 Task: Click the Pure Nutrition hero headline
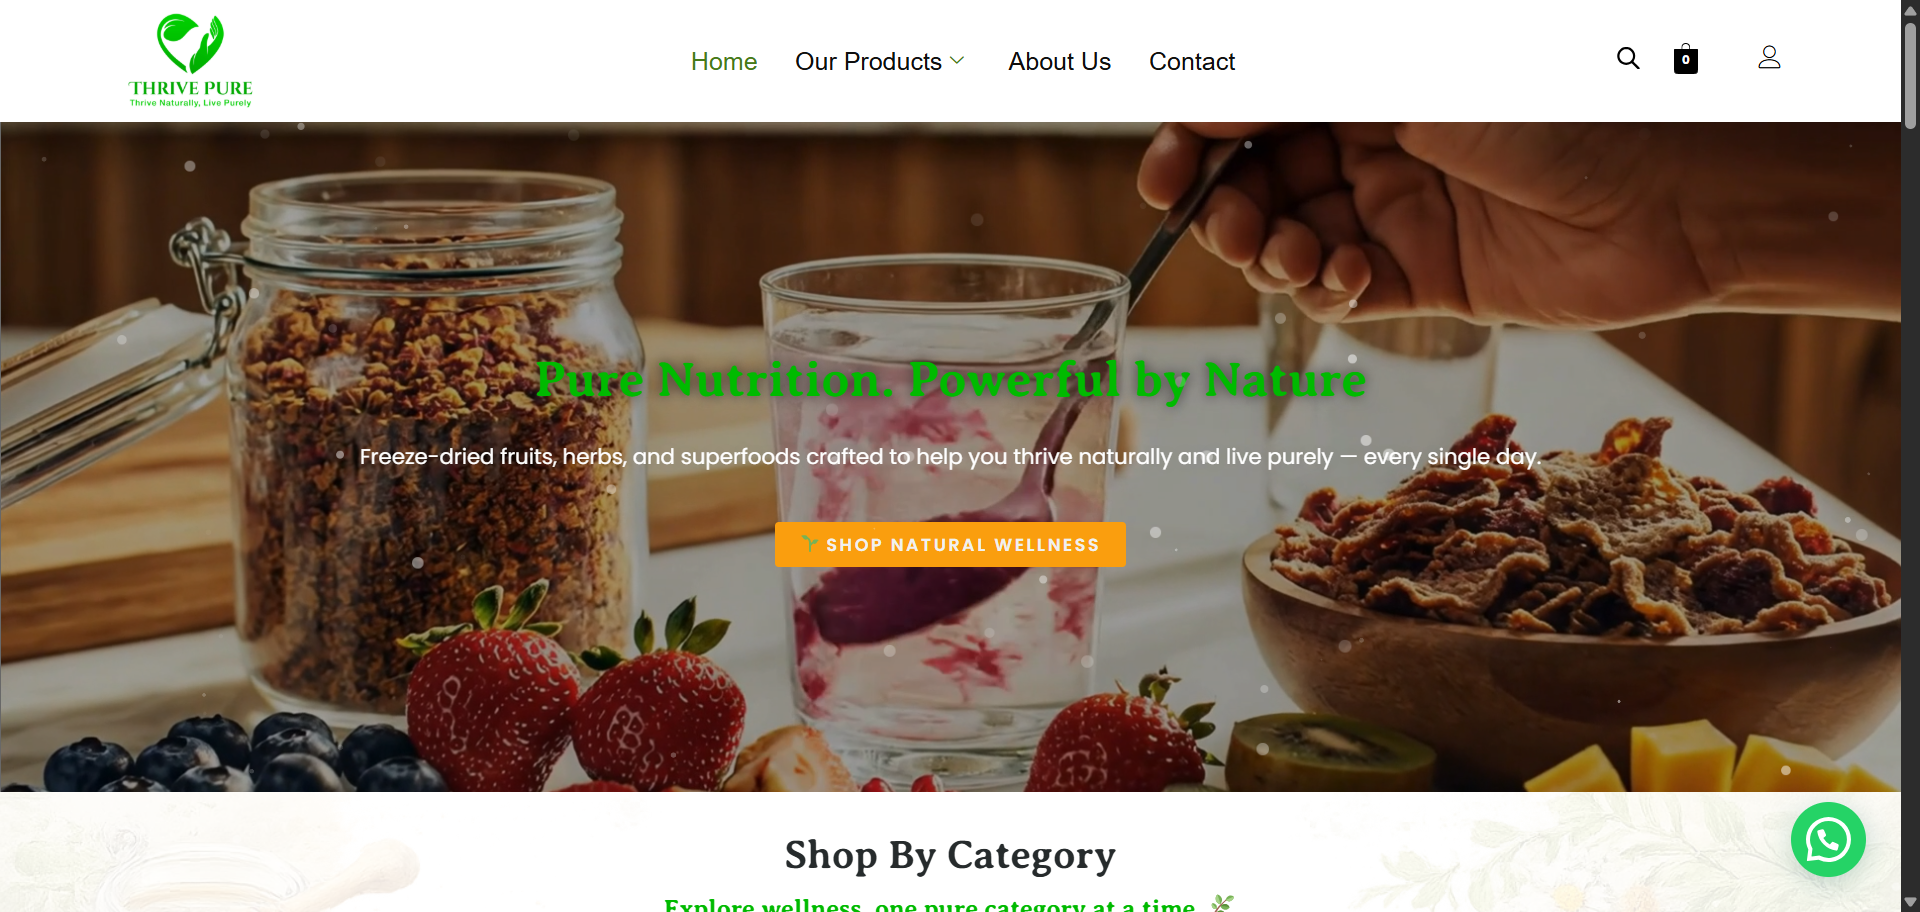tap(950, 380)
